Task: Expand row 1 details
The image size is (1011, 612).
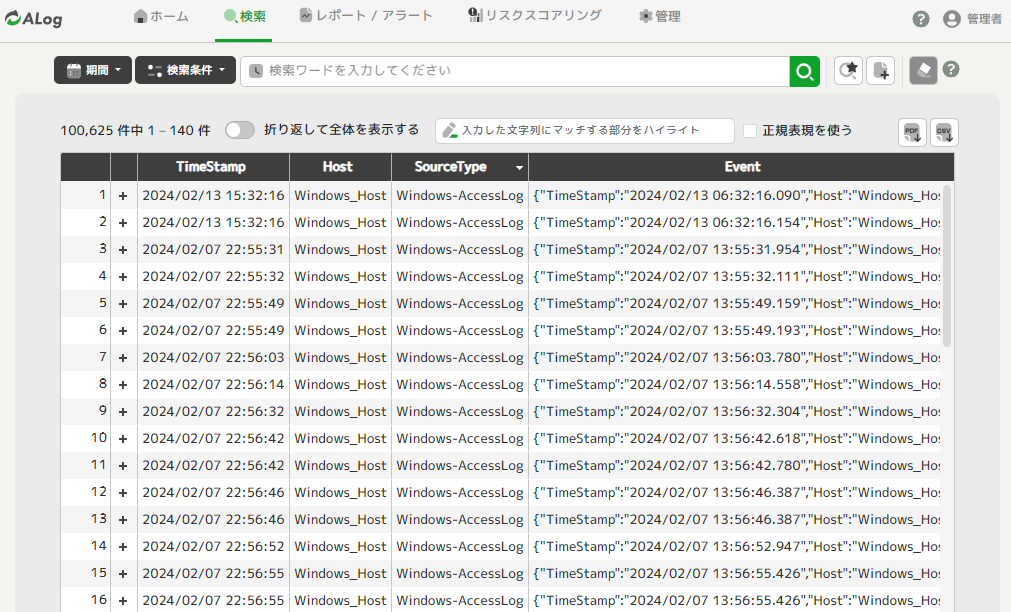Action: (123, 196)
